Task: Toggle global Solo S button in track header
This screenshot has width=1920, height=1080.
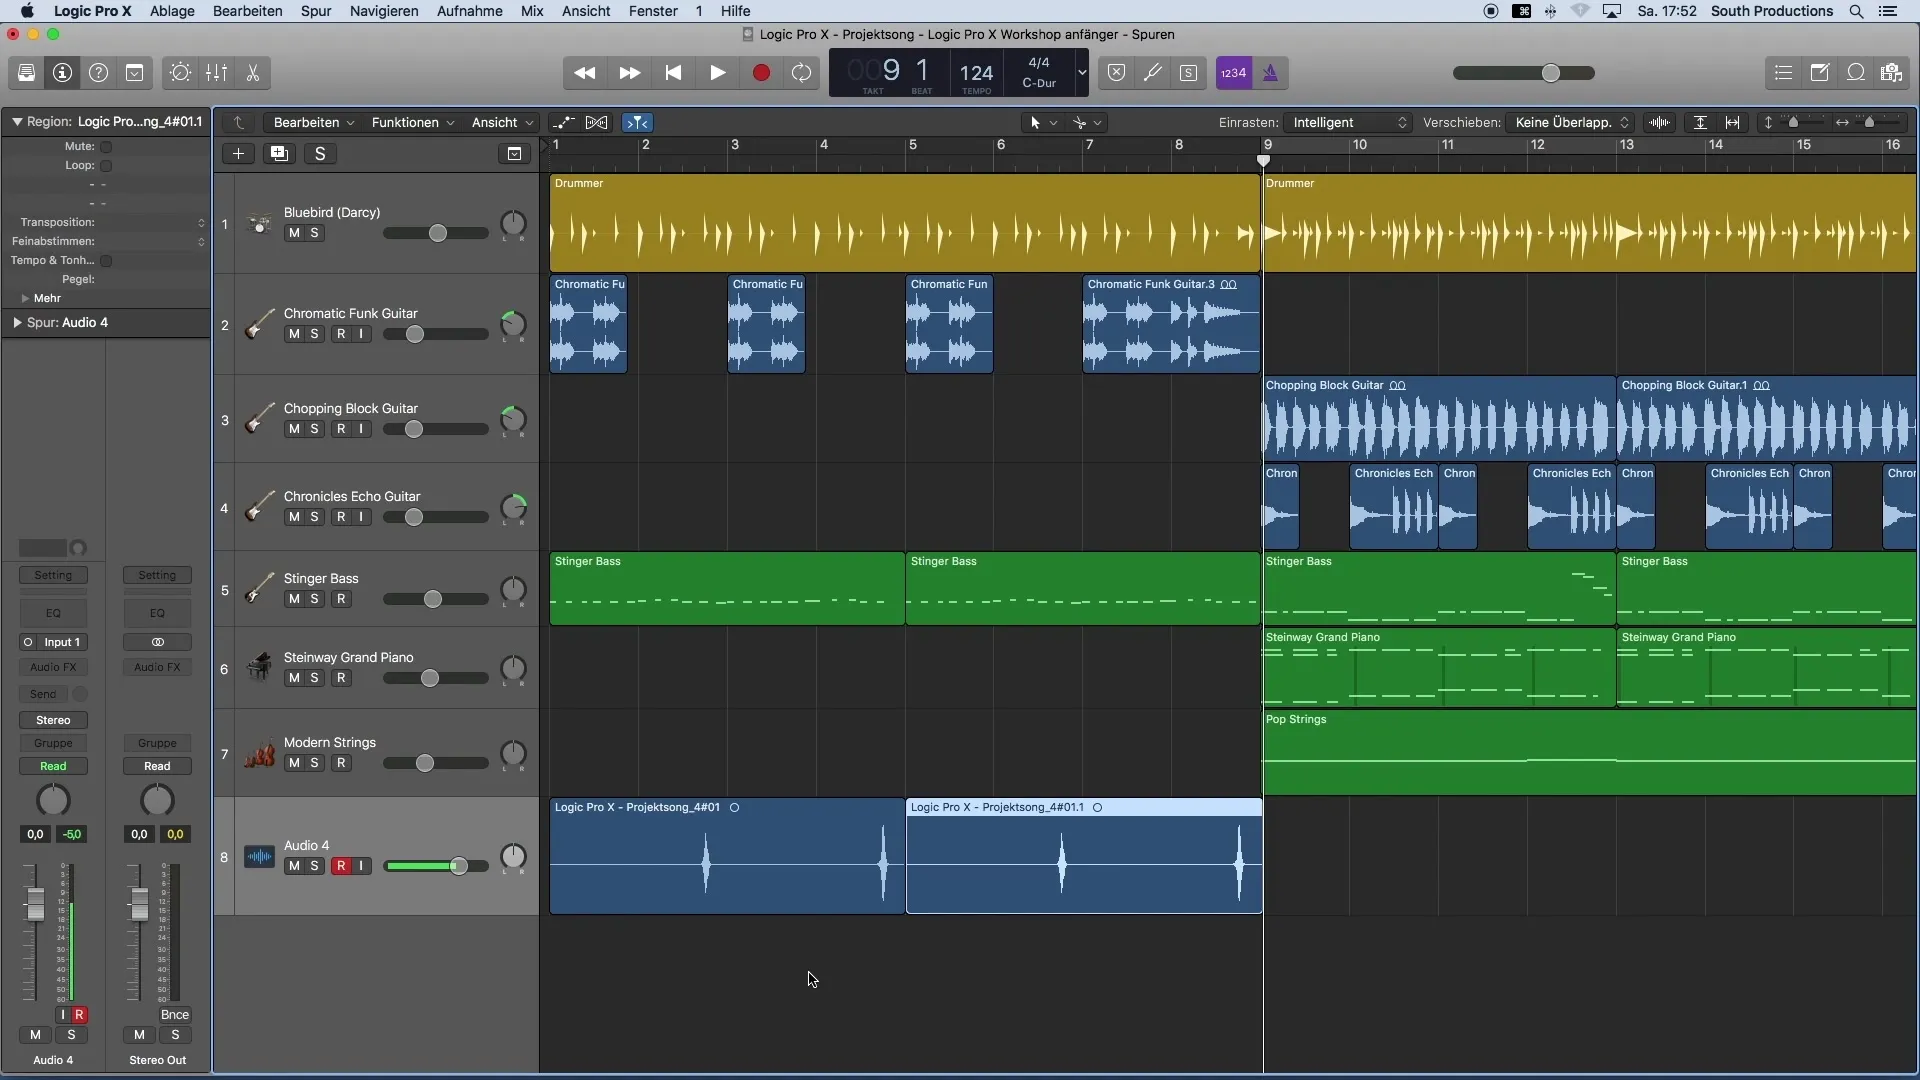Action: pos(320,153)
